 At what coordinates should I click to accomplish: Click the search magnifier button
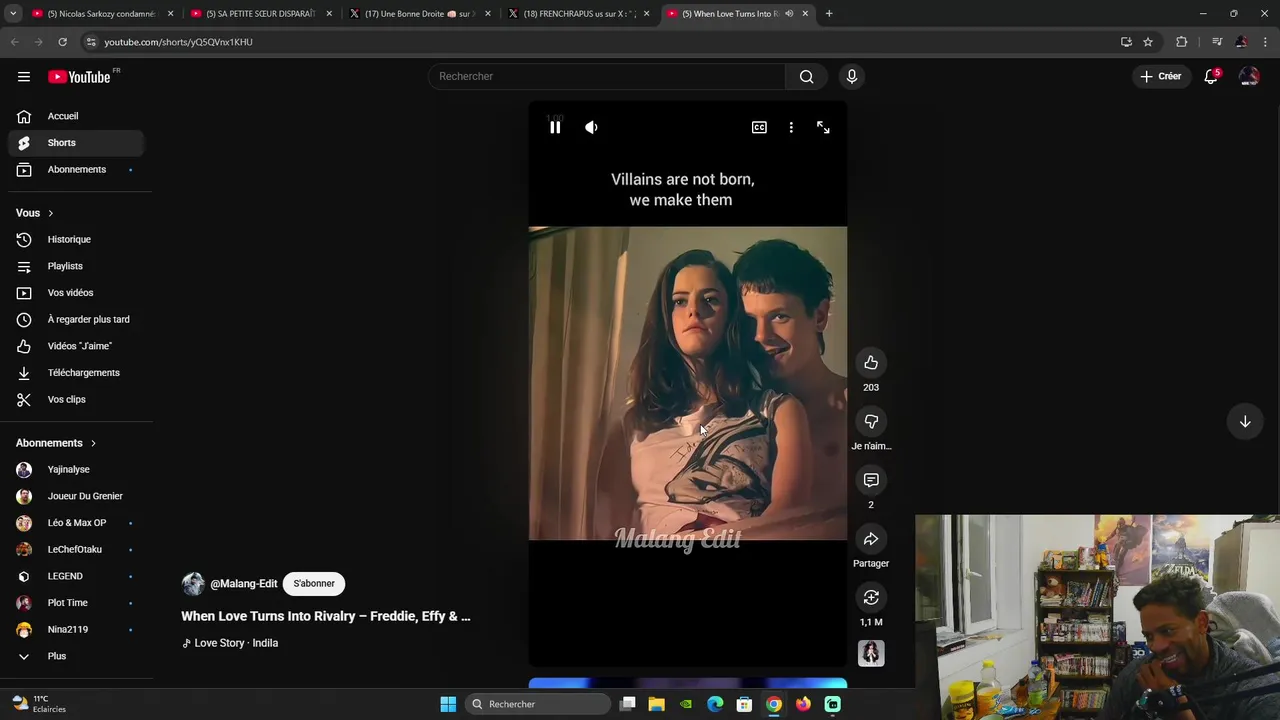(807, 76)
